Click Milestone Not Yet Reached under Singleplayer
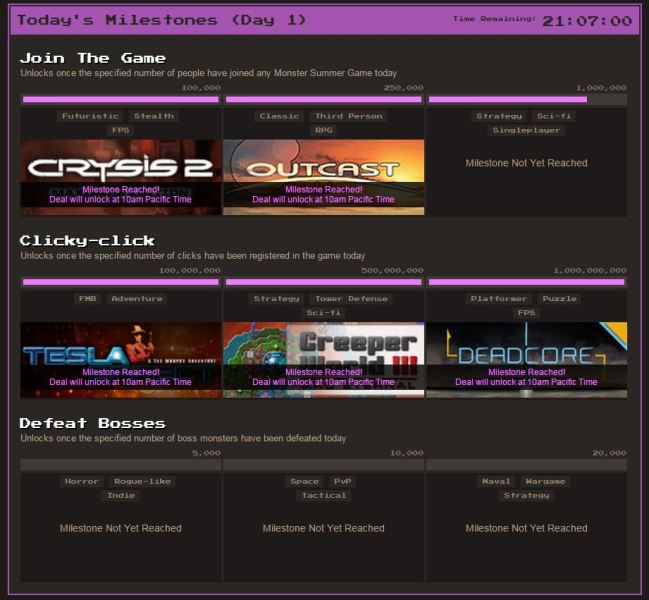The width and height of the screenshot is (649, 600). click(526, 163)
